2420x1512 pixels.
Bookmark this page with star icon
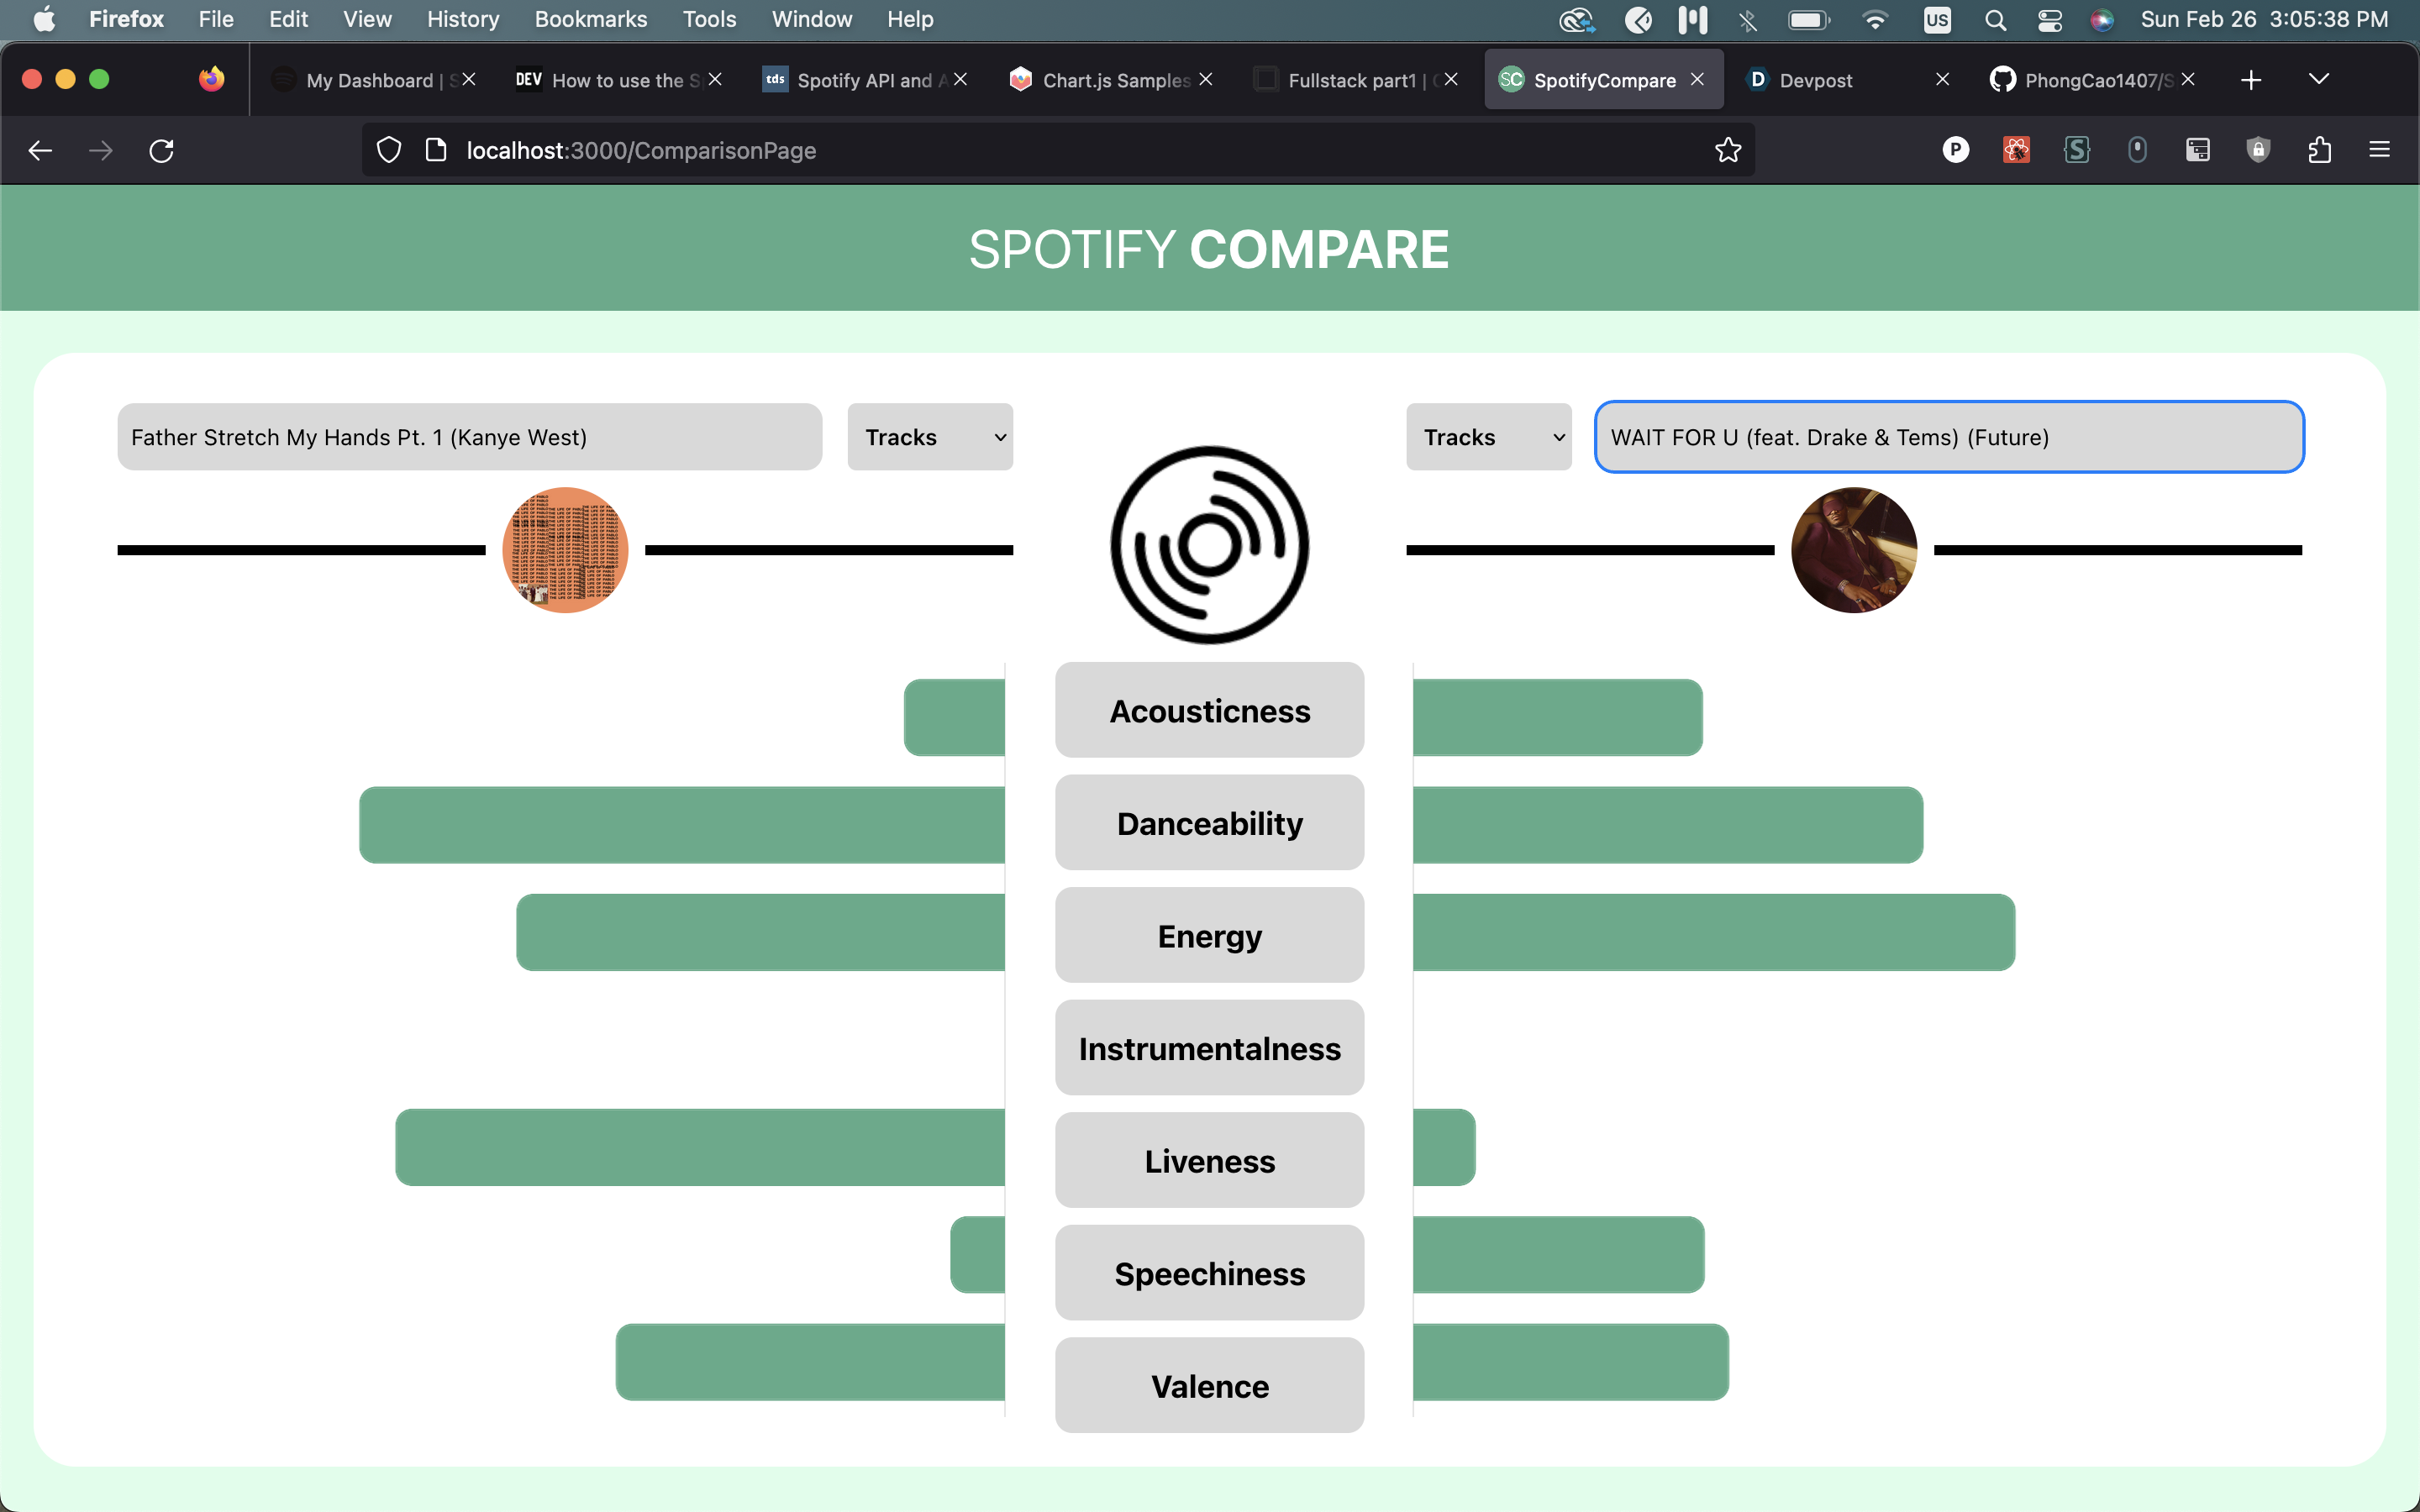click(x=1727, y=150)
